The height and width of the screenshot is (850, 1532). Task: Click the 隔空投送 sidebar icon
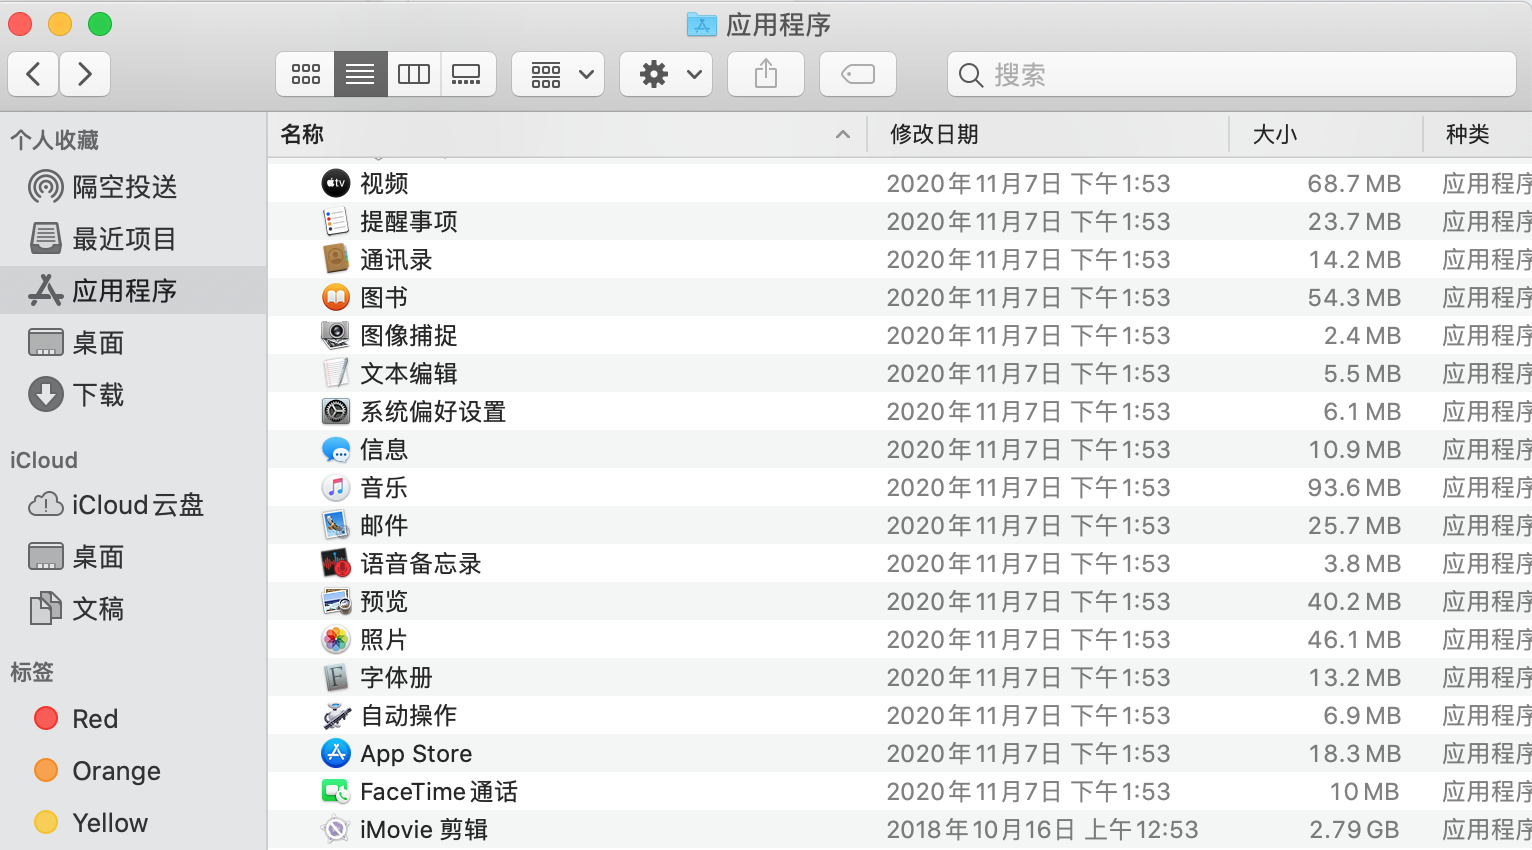coord(44,187)
